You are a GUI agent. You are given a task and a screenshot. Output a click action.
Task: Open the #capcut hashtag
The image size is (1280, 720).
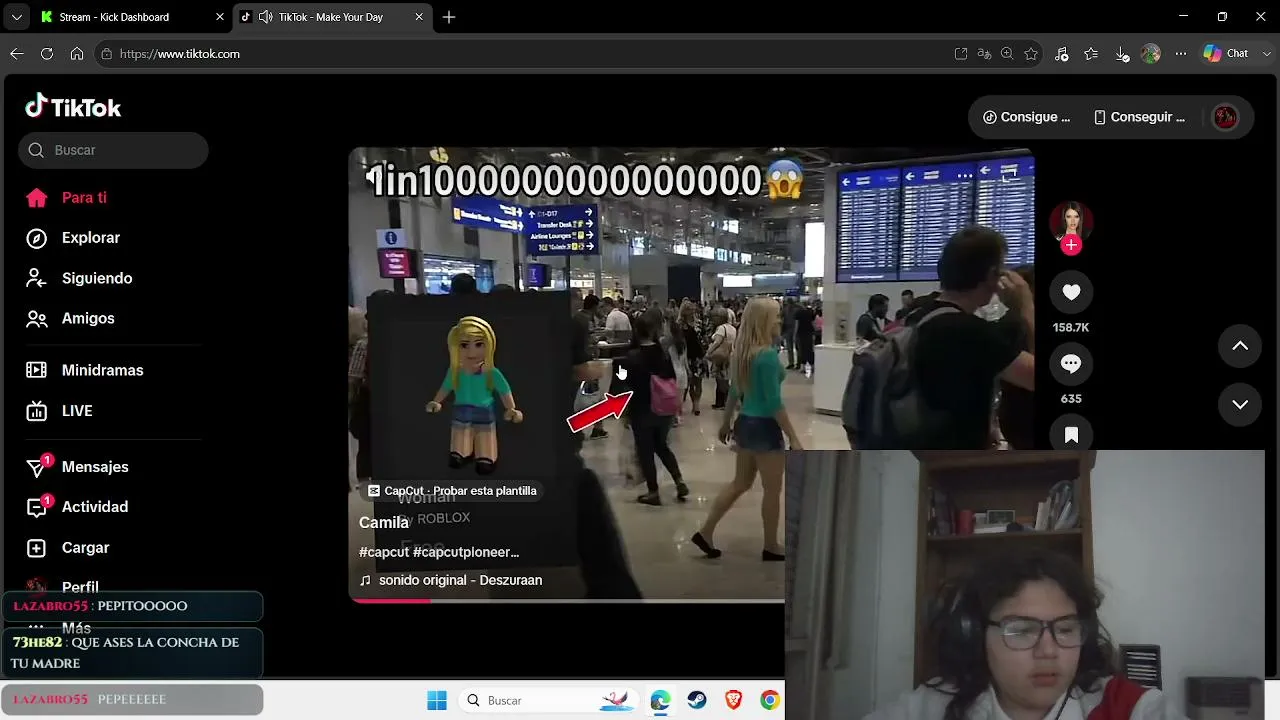384,552
